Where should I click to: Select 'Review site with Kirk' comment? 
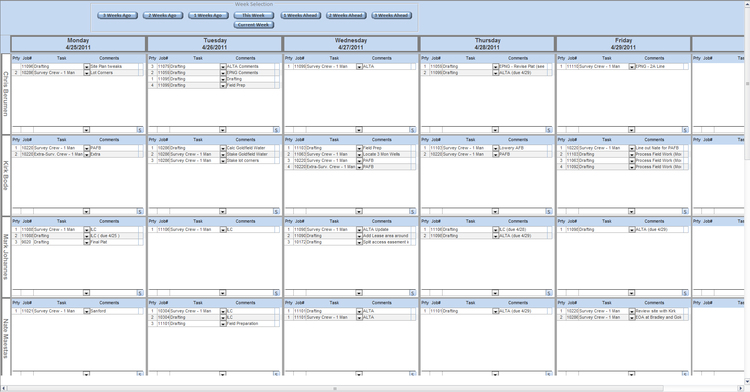click(659, 311)
